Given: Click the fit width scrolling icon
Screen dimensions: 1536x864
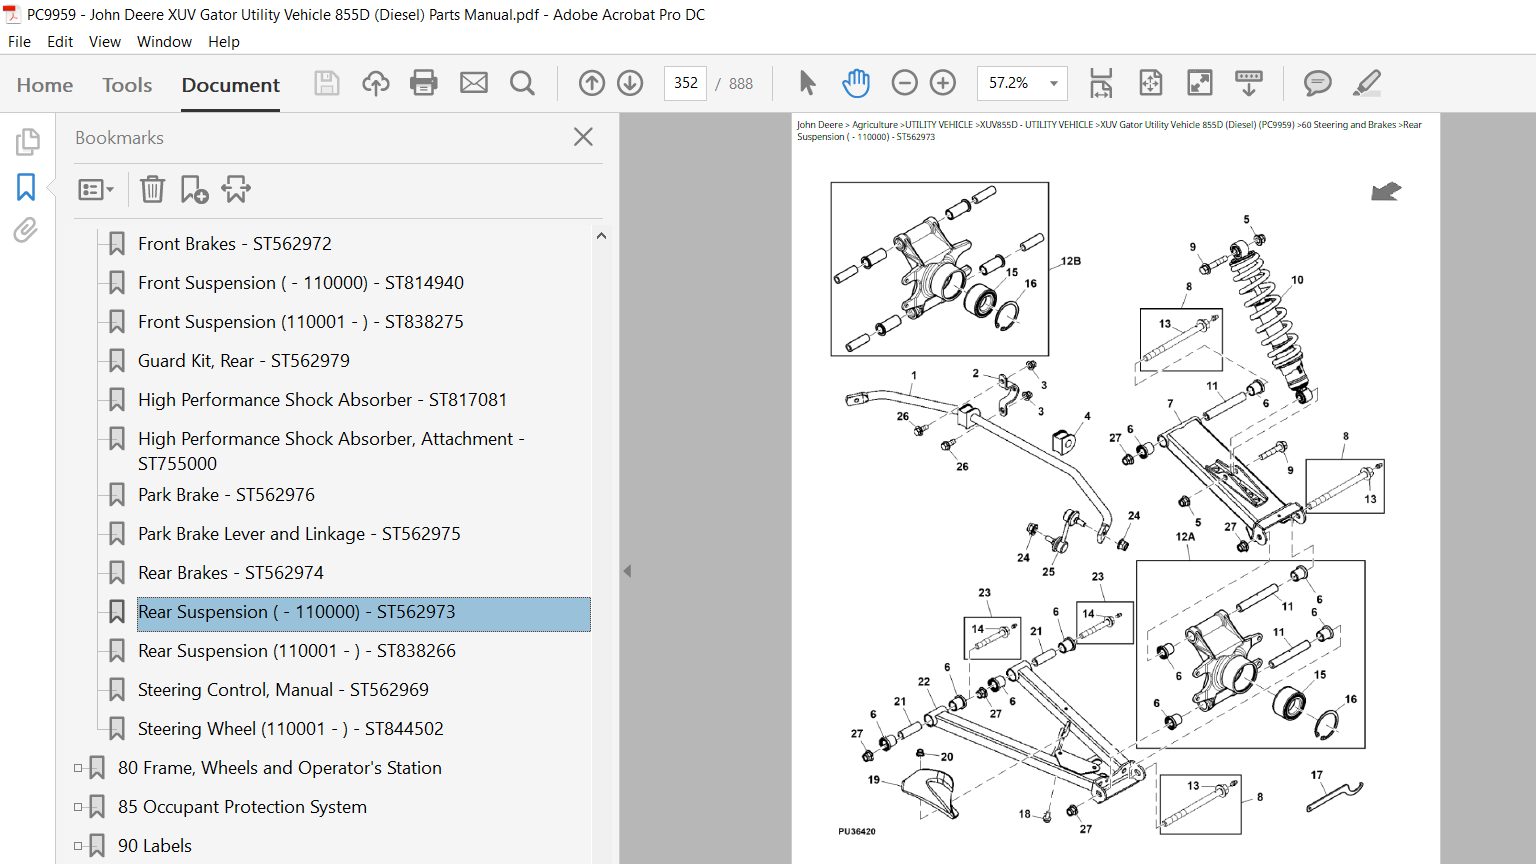Looking at the screenshot, I should coord(1101,83).
